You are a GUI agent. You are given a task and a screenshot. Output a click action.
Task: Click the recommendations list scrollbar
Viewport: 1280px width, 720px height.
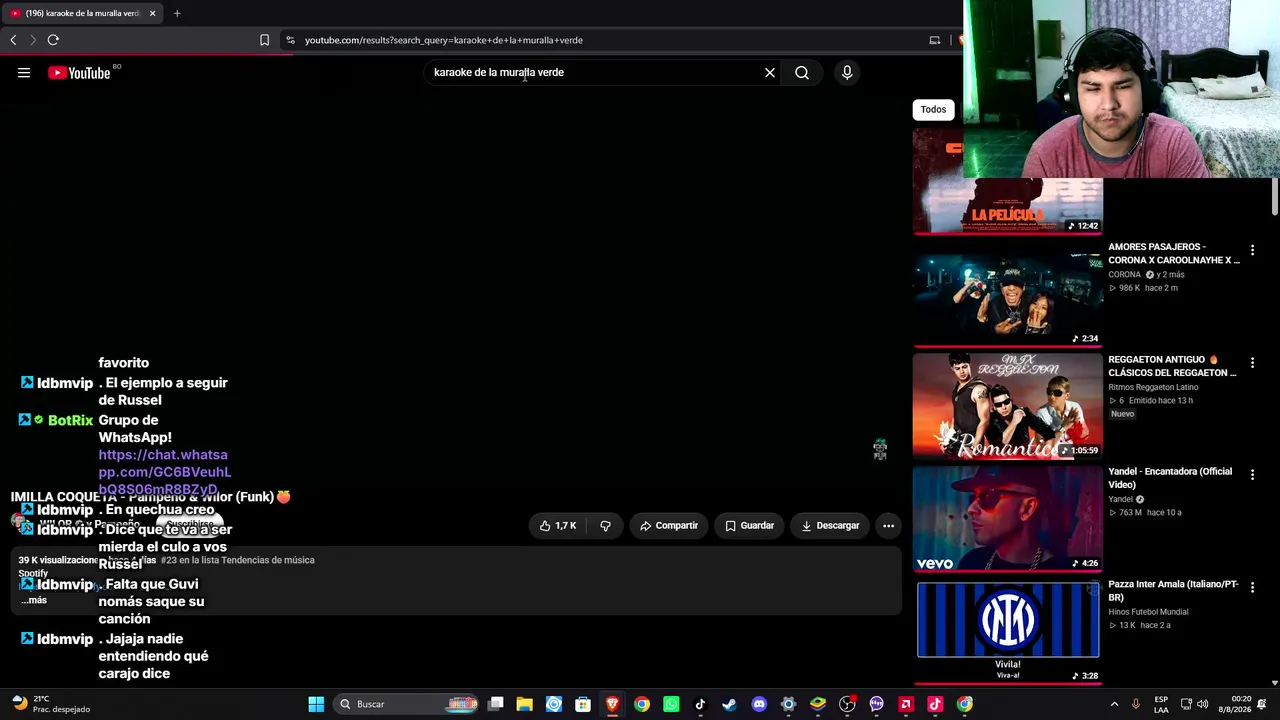click(x=1275, y=196)
